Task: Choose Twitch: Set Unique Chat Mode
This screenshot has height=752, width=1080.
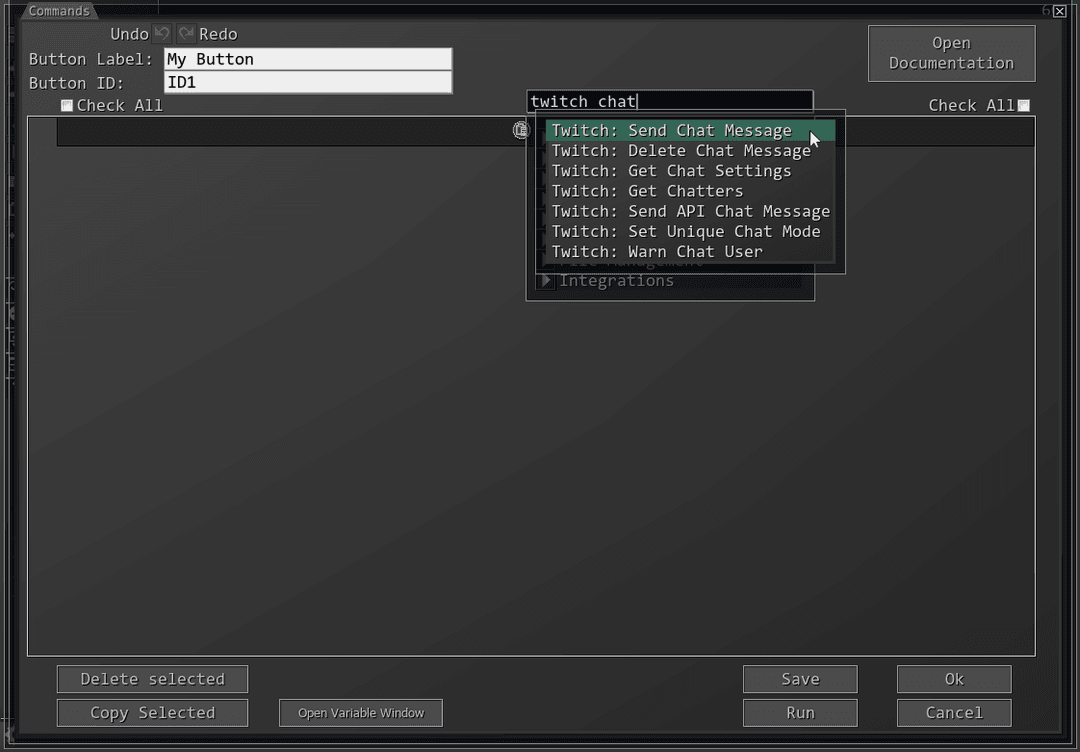Action: pyautogui.click(x=690, y=231)
